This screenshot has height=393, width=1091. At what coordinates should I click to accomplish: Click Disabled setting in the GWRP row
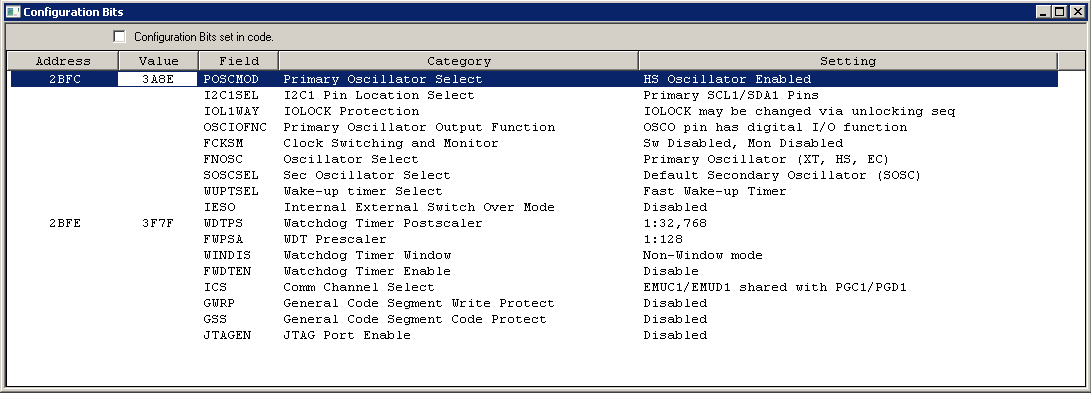(x=675, y=303)
